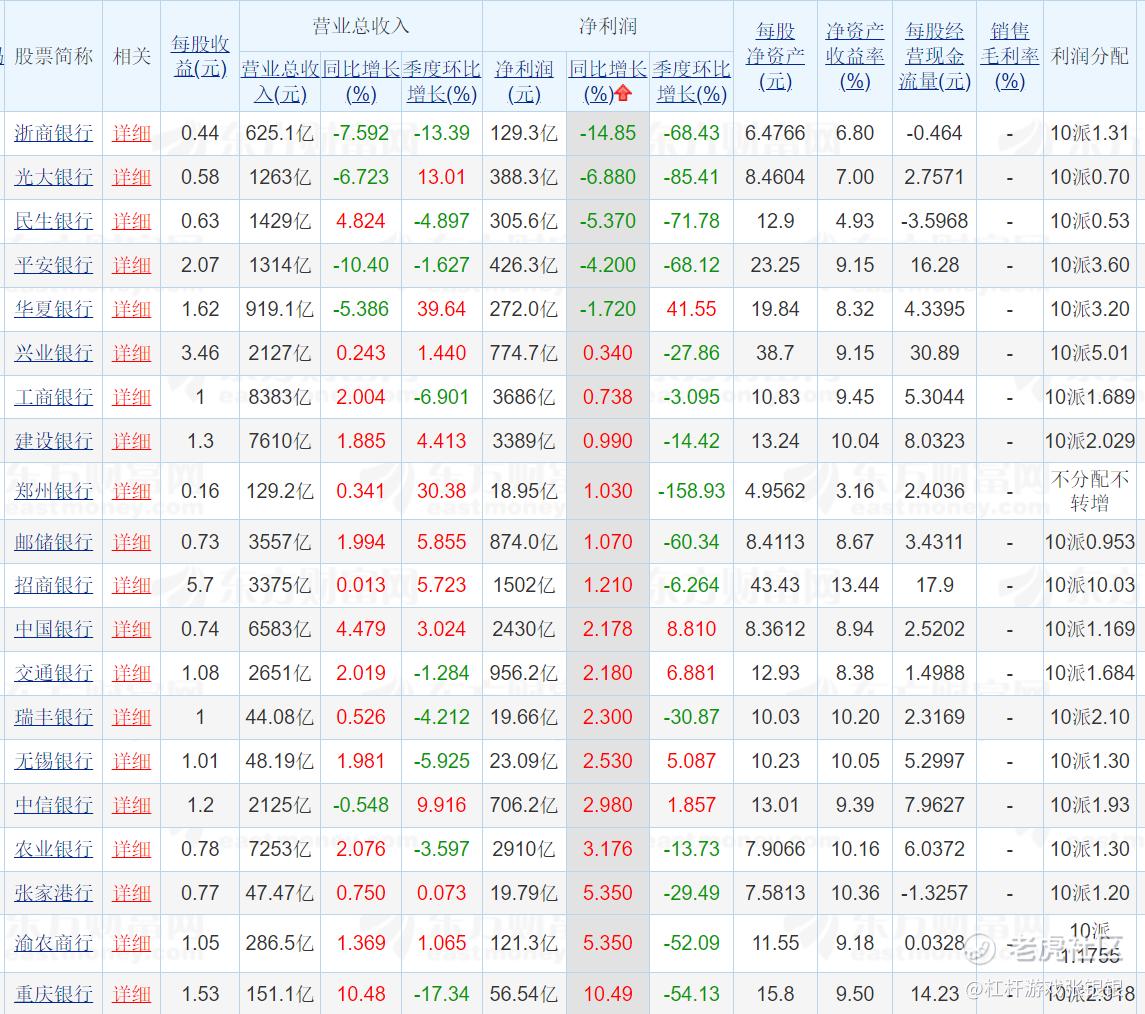The height and width of the screenshot is (1014, 1145).
Task: Open the 重庆银行 stock link
Action: click(x=53, y=994)
